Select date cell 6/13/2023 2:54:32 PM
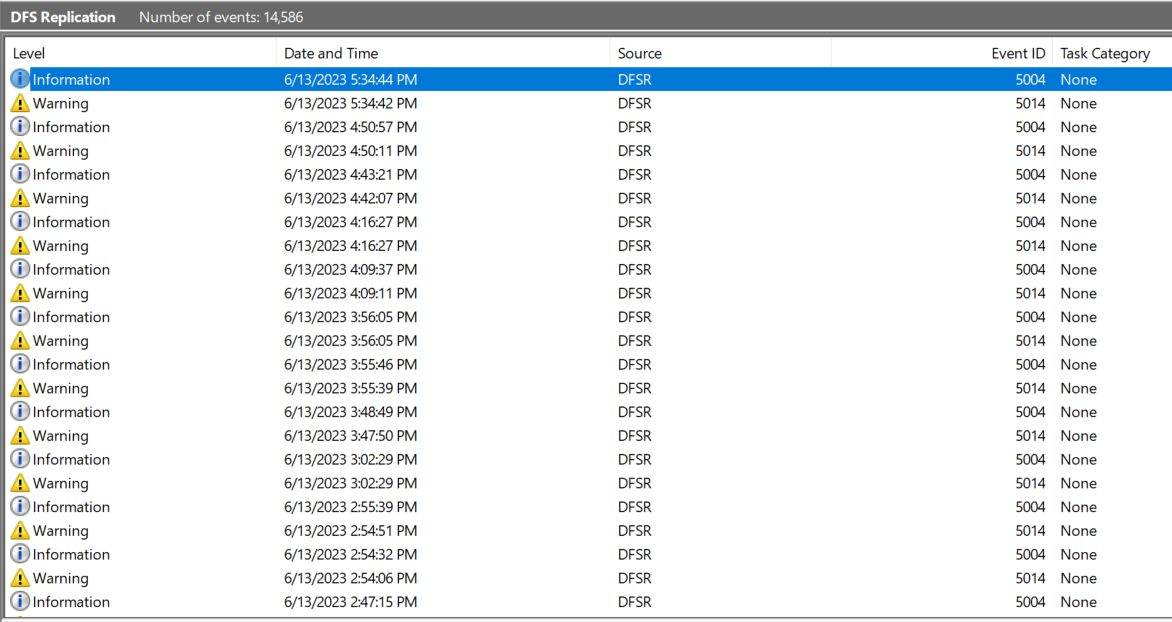 pos(351,554)
